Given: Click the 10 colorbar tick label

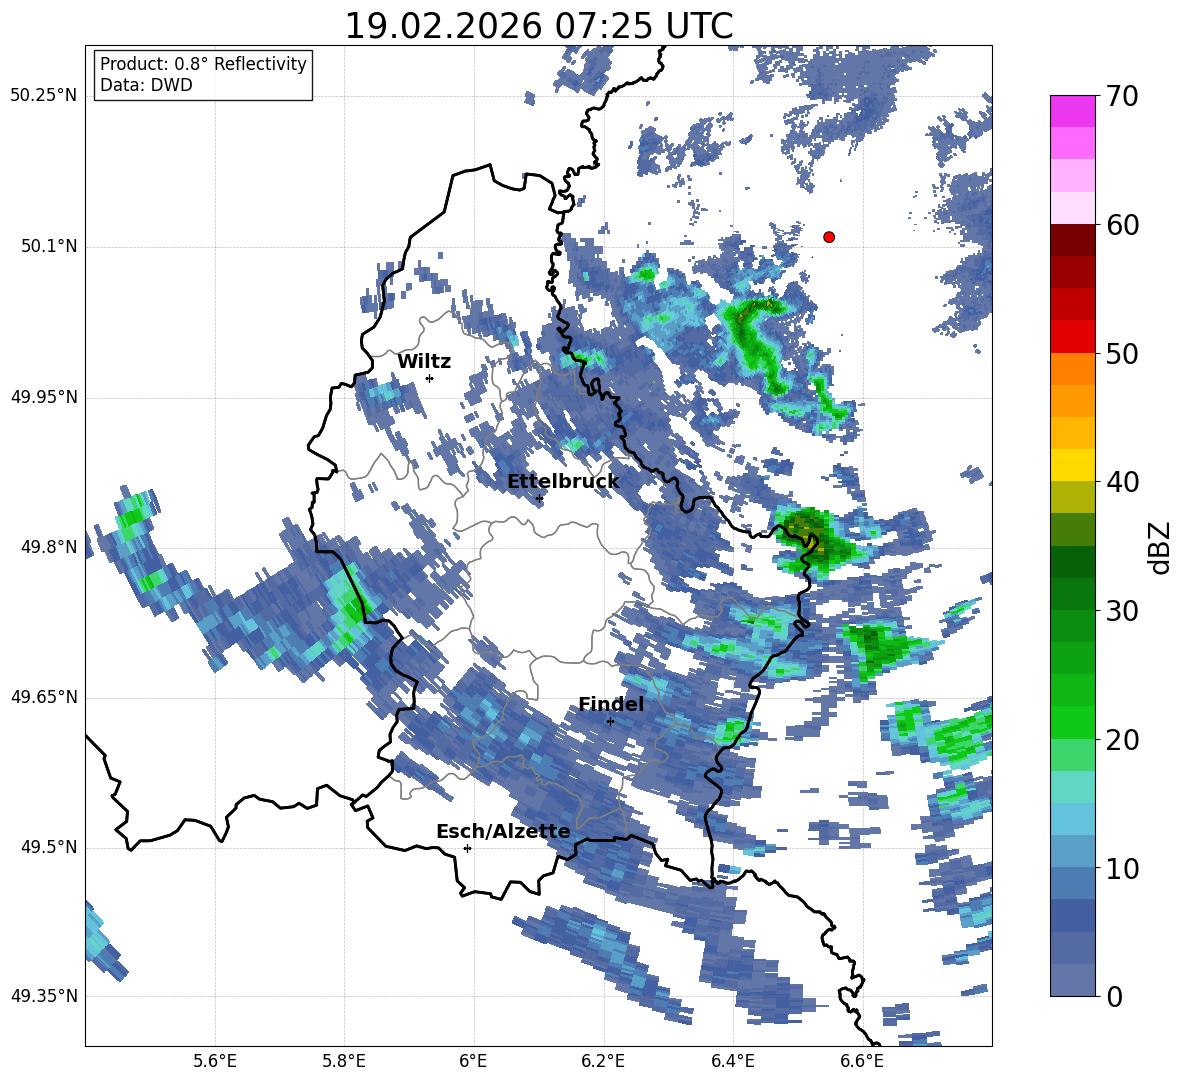Looking at the screenshot, I should click(1121, 868).
